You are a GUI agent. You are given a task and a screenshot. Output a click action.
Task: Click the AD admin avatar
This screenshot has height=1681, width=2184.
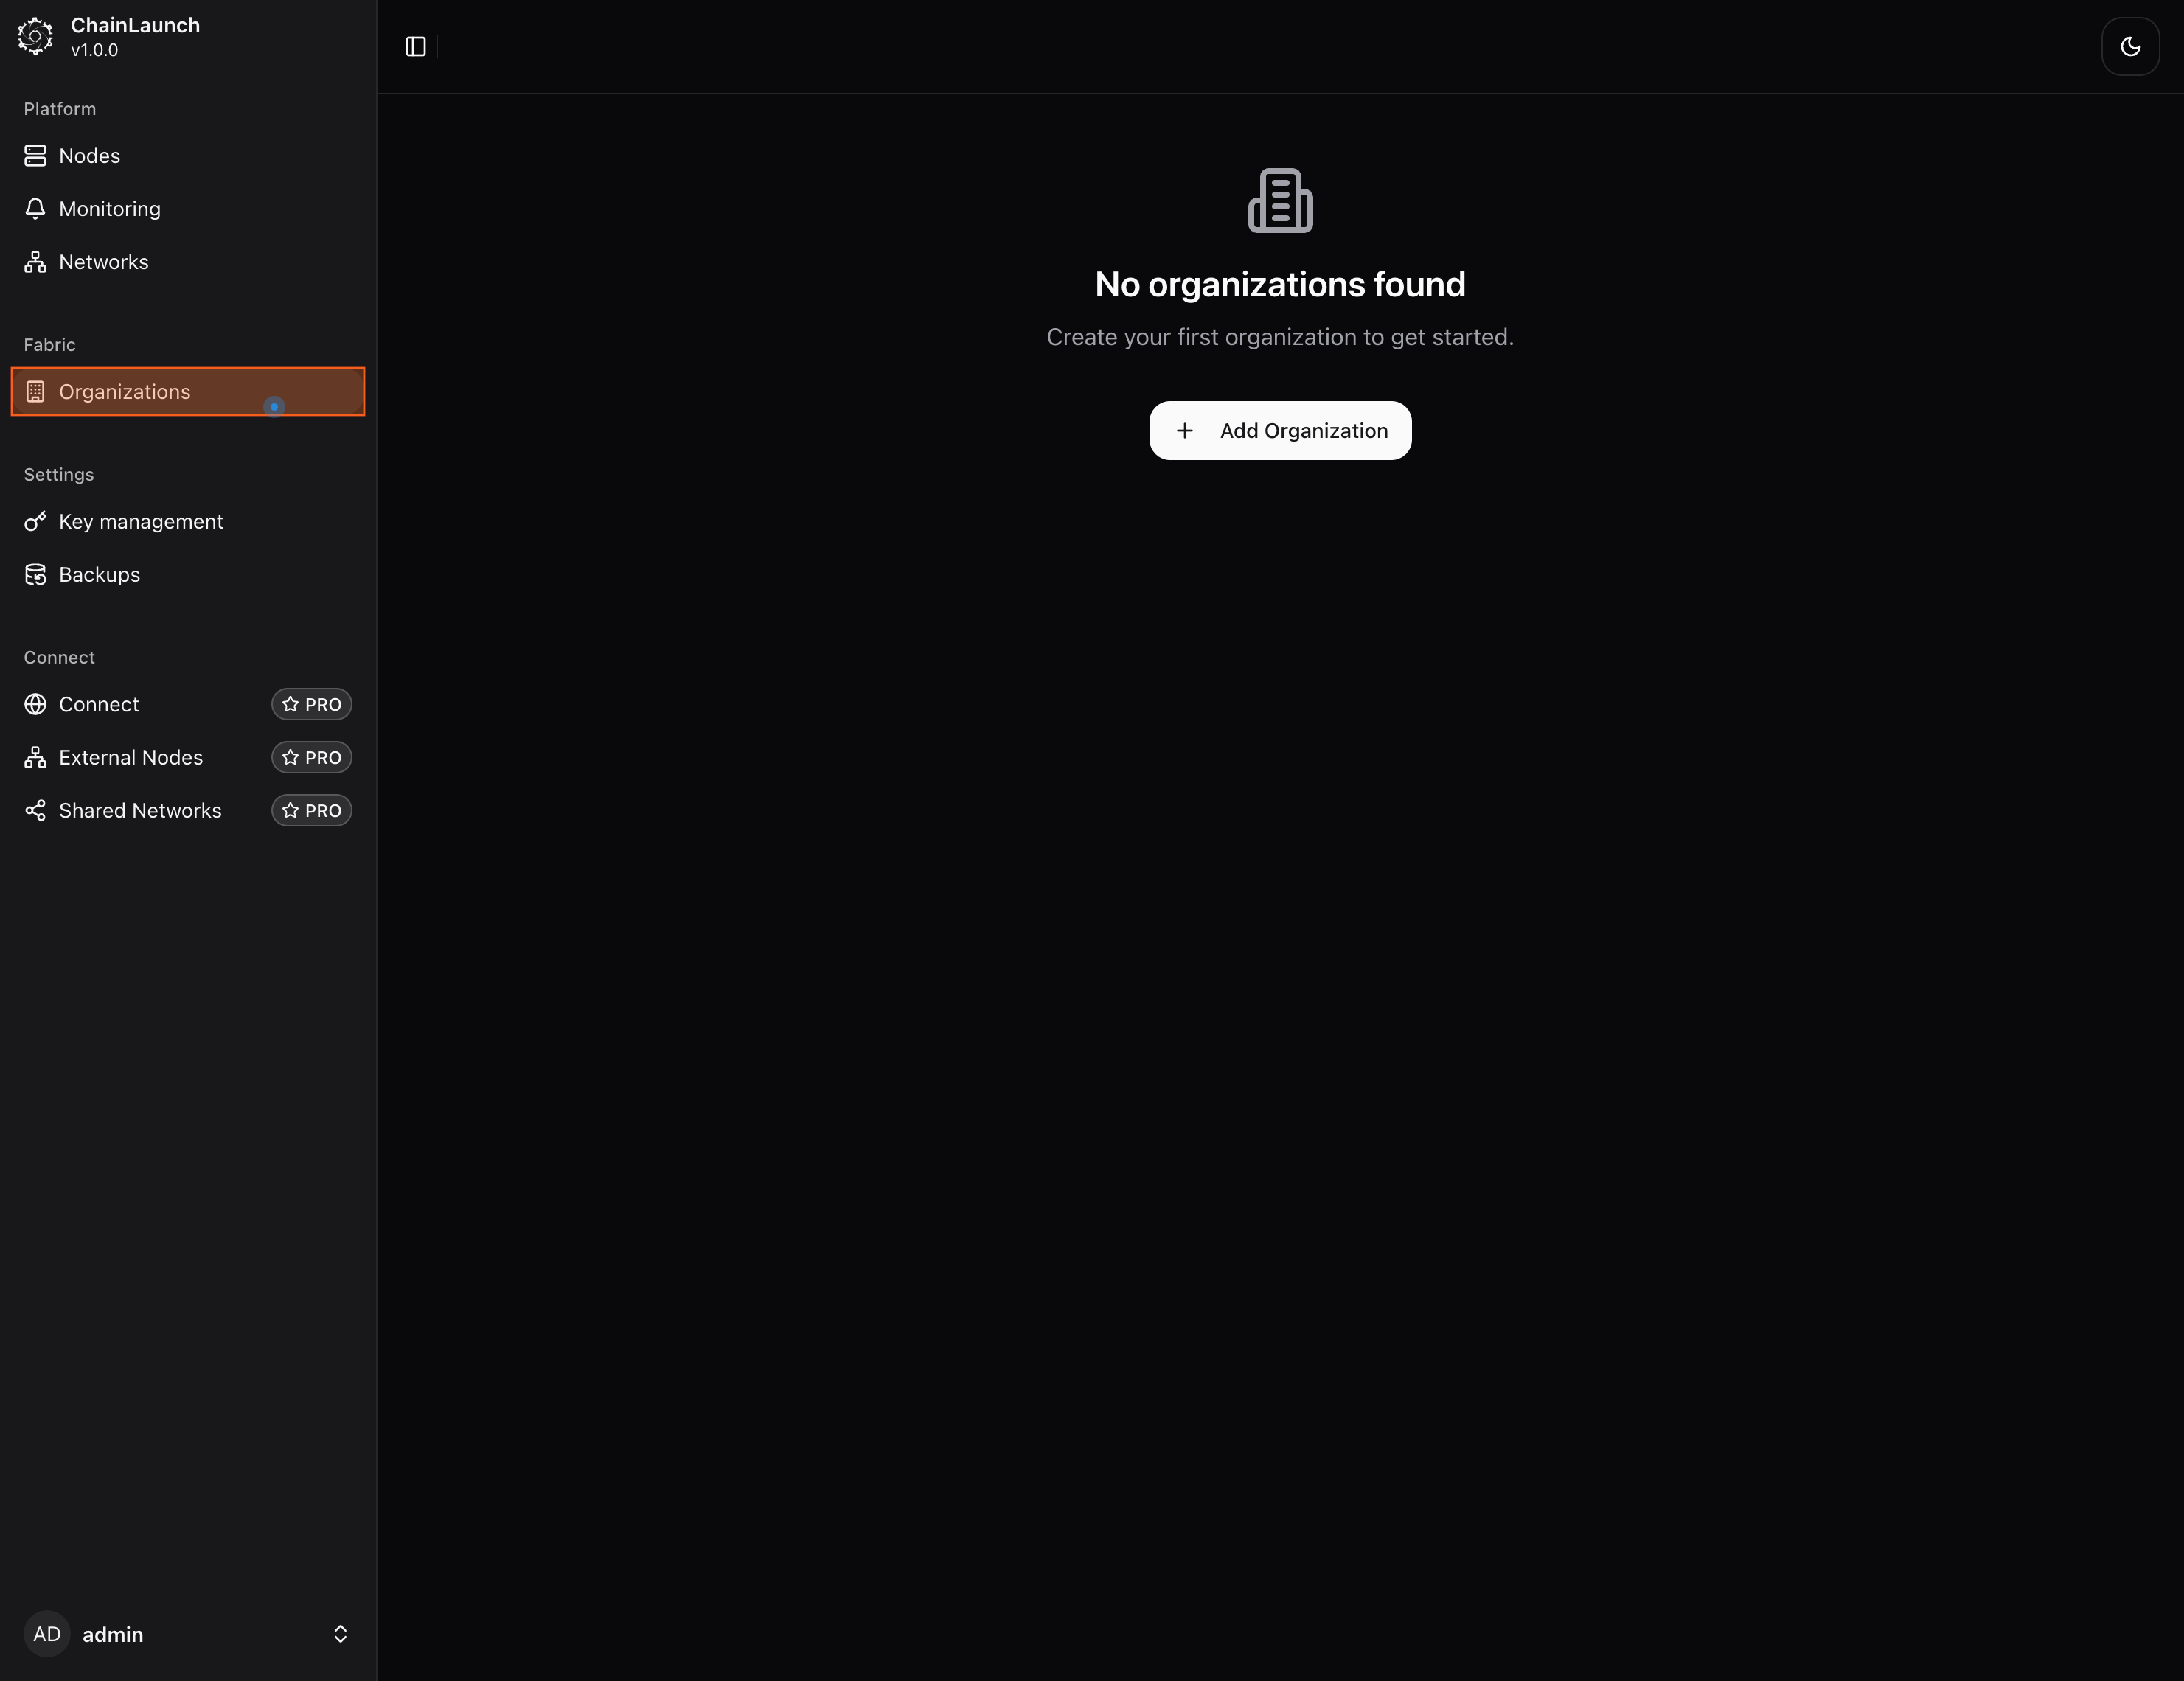click(x=47, y=1634)
